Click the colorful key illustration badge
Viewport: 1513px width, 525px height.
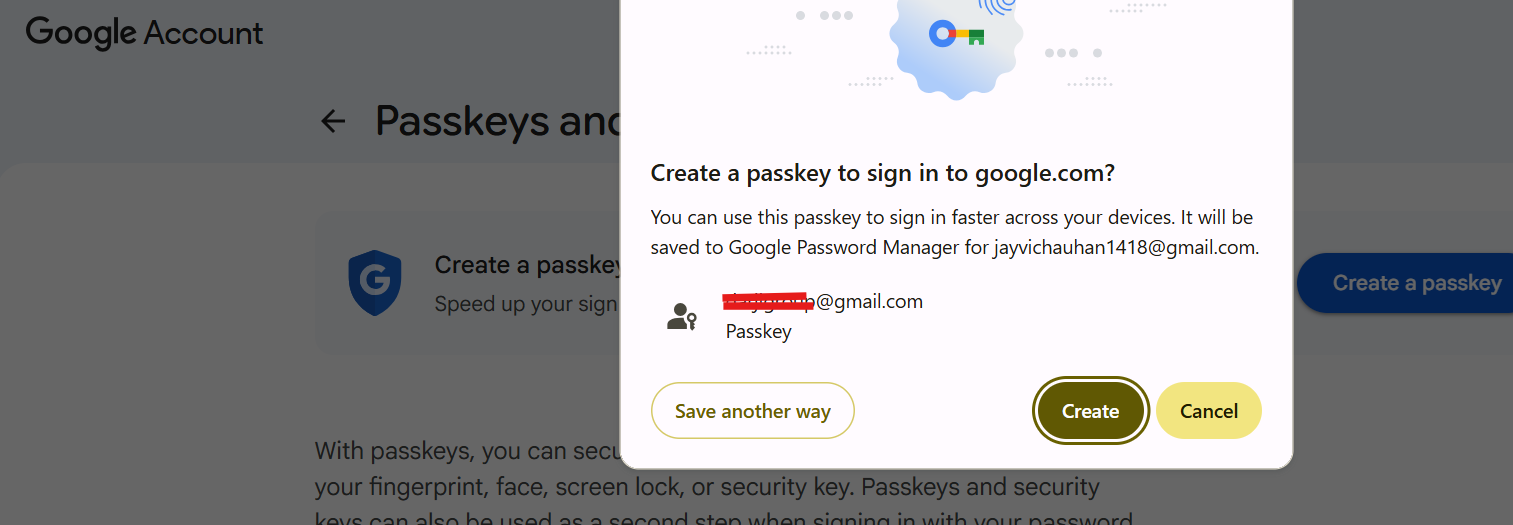point(956,38)
